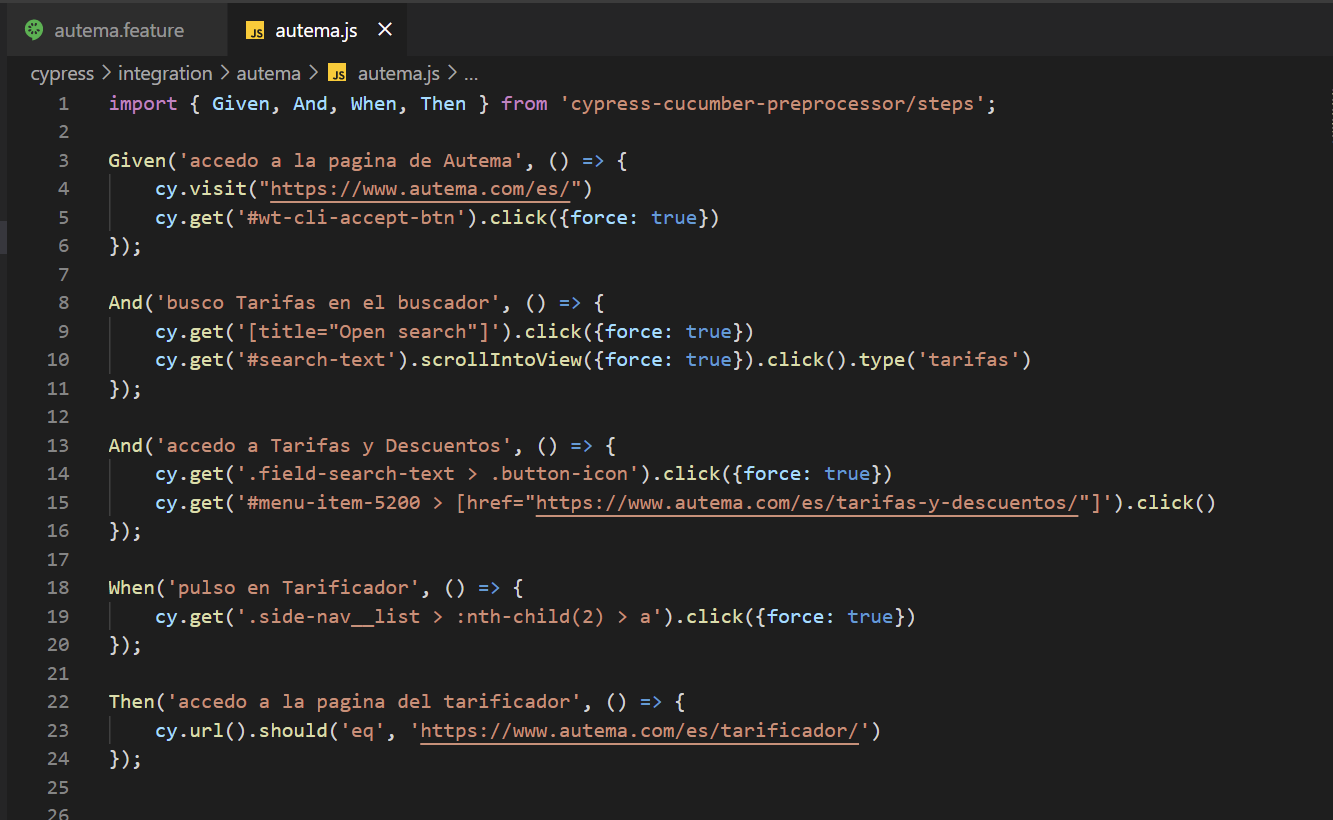Click the 'should' method on line 23
The image size is (1333, 820).
294,731
